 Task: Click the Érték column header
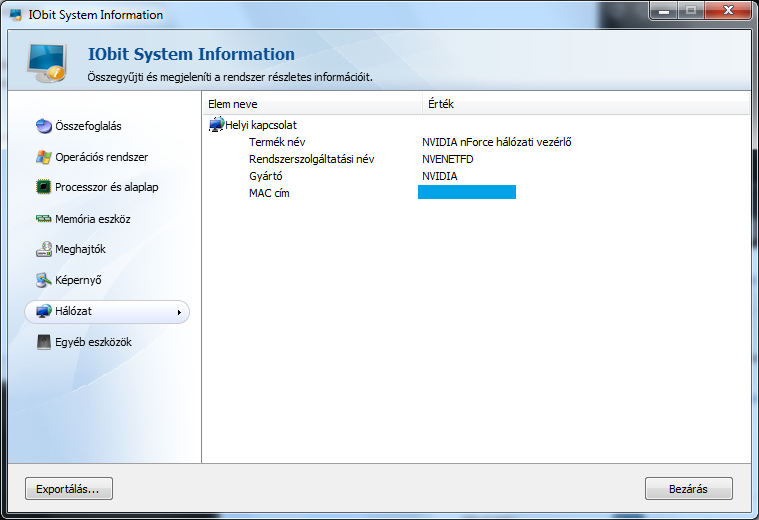[x=586, y=104]
